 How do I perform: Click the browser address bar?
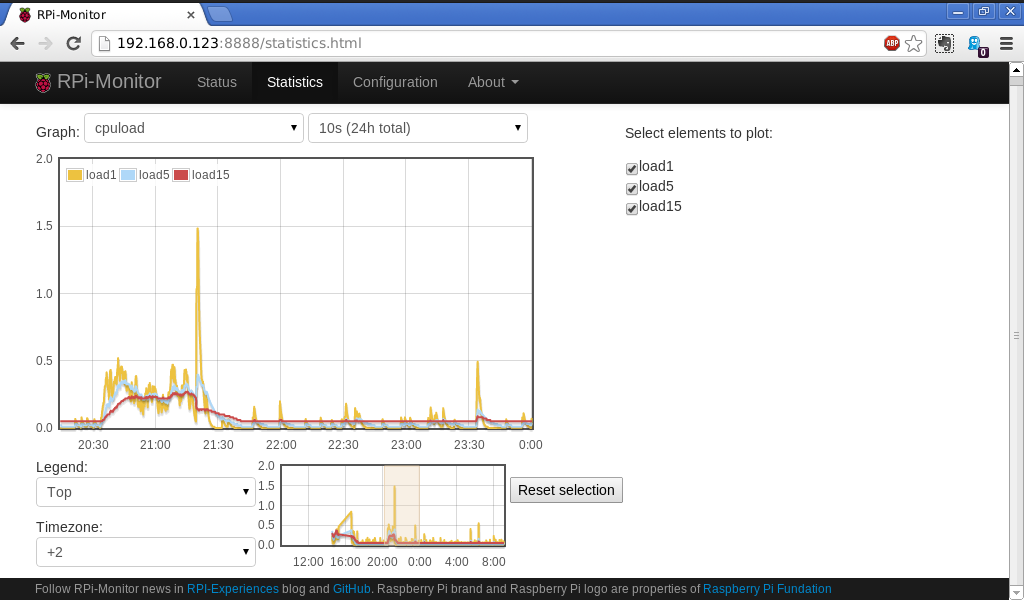490,43
